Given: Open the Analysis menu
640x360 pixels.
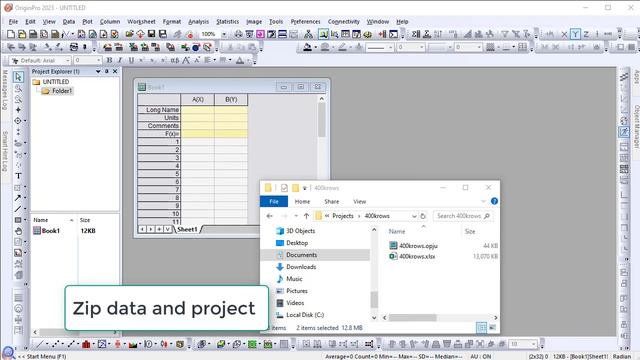Looking at the screenshot, I should 198,22.
